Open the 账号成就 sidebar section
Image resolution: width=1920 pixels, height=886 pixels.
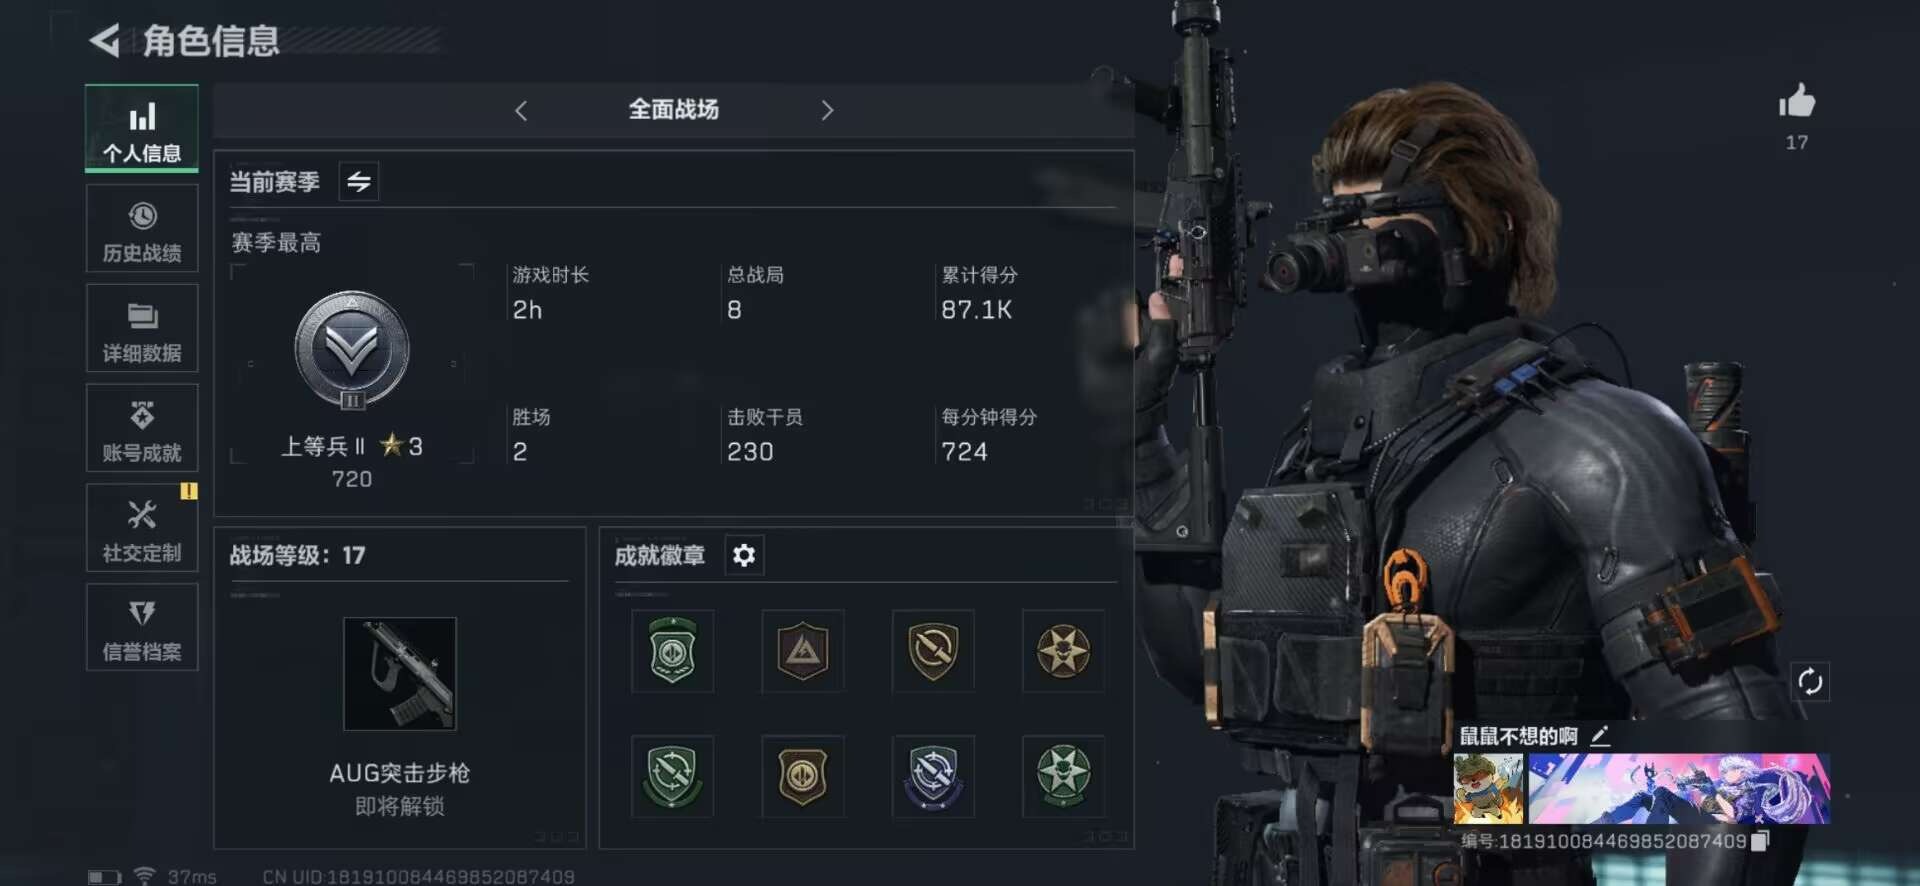tap(142, 428)
